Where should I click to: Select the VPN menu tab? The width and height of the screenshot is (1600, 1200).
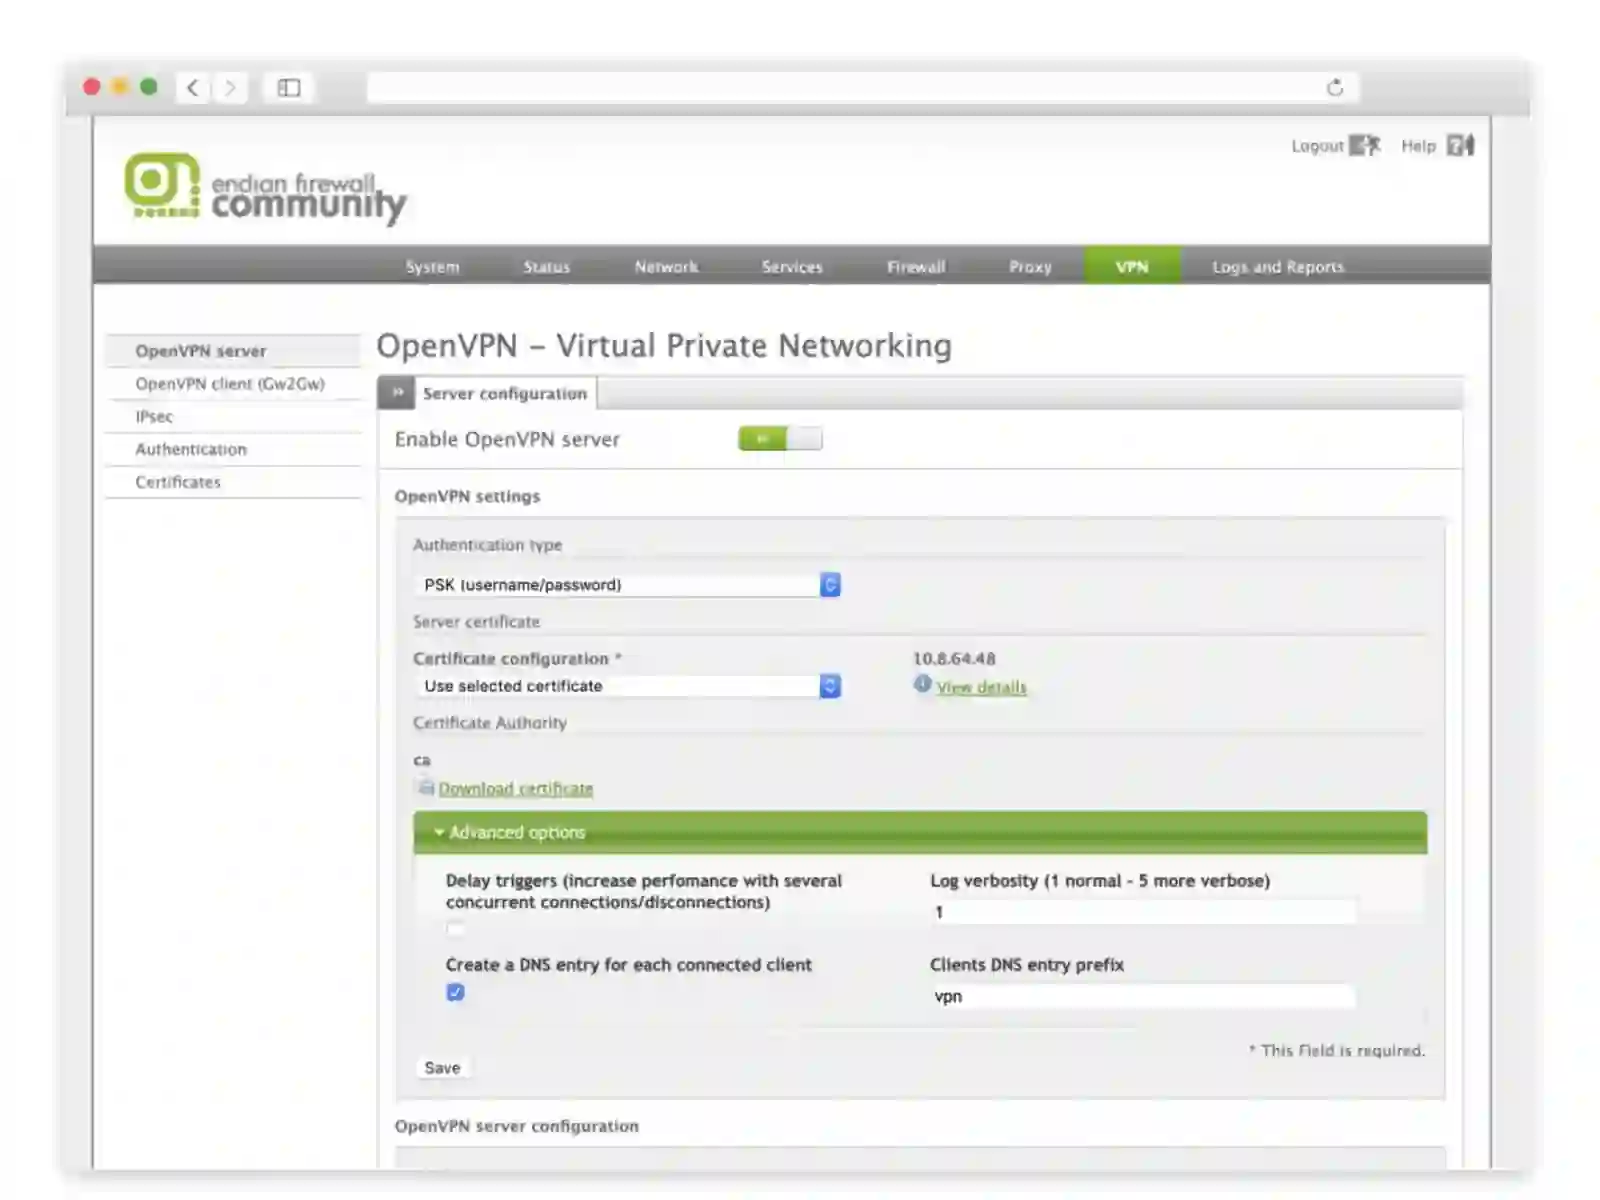click(x=1132, y=266)
